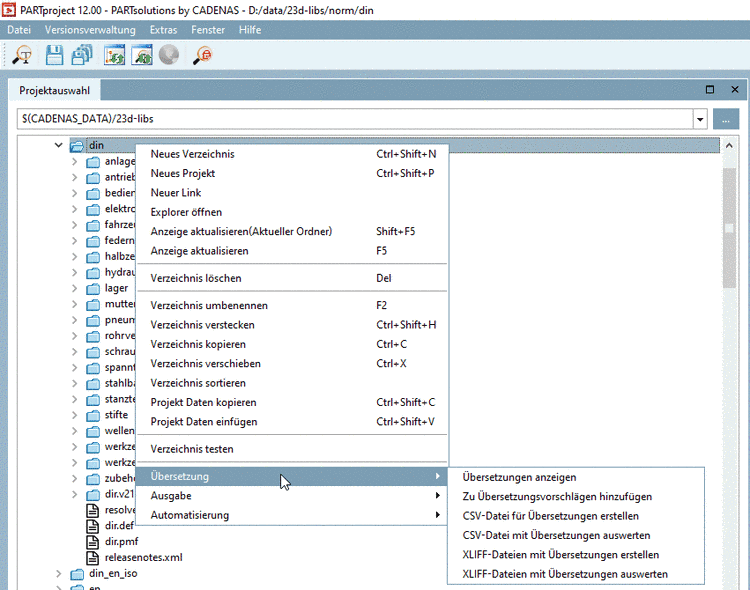Open the project path dropdown arrow
Image resolution: width=750 pixels, height=590 pixels.
[700, 119]
